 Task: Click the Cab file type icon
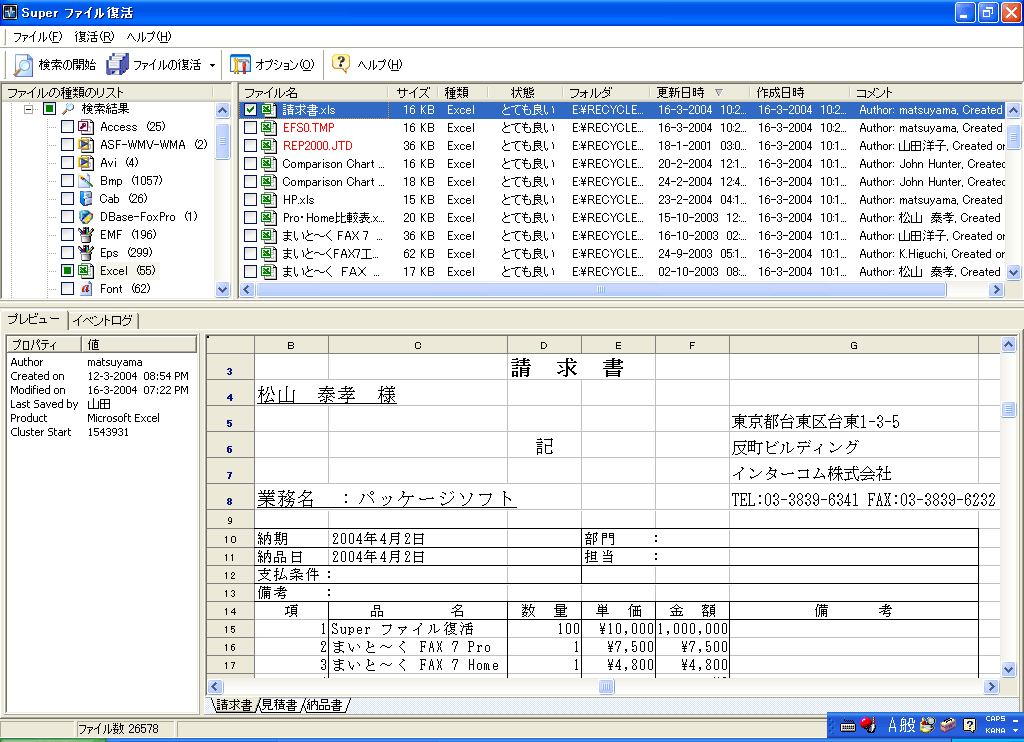(86, 199)
